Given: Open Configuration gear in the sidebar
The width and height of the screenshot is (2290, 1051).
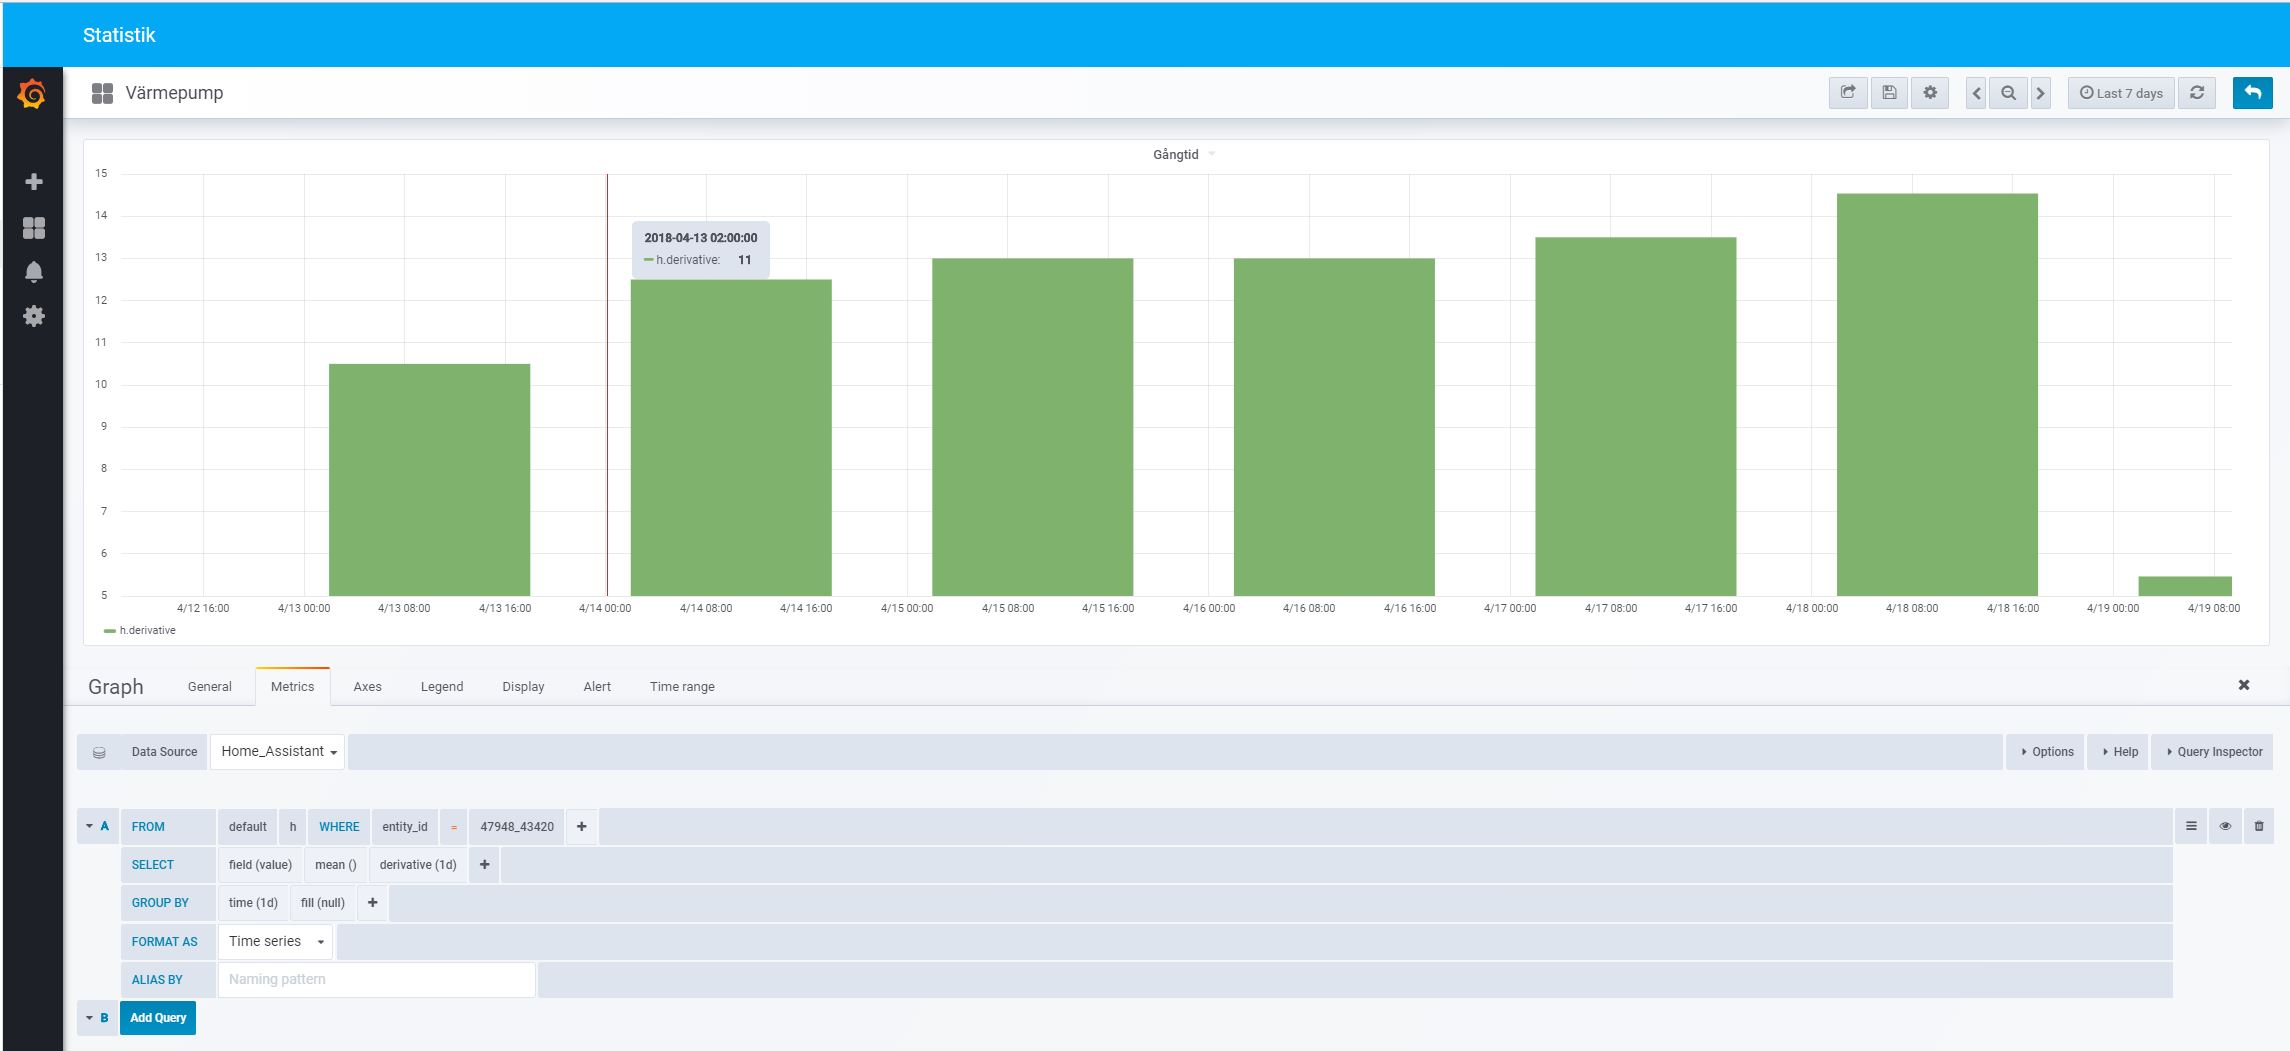Looking at the screenshot, I should coord(34,316).
